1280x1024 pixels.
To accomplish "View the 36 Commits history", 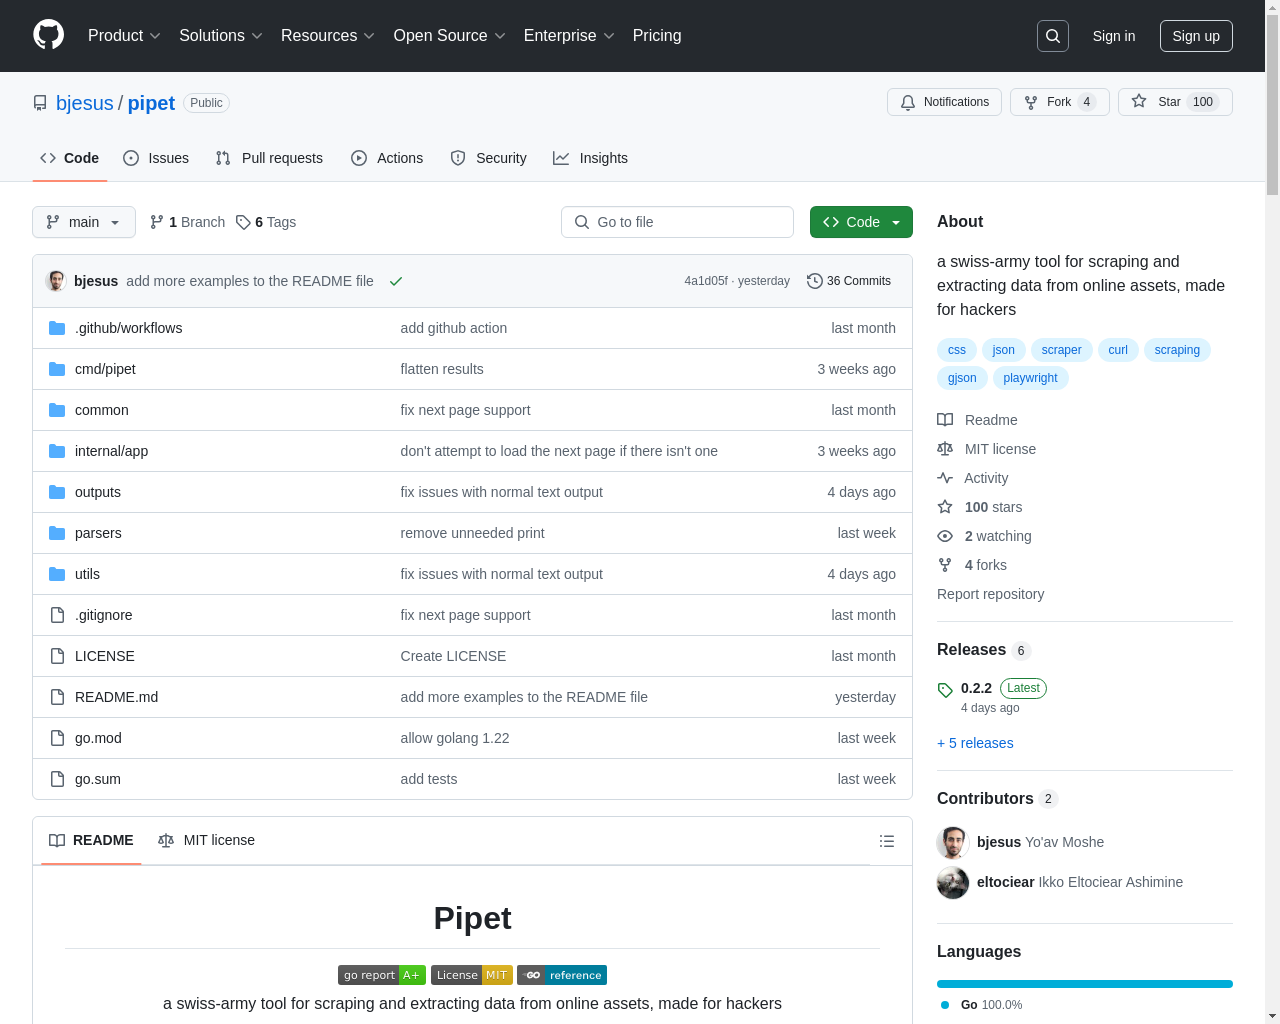I will pos(849,281).
